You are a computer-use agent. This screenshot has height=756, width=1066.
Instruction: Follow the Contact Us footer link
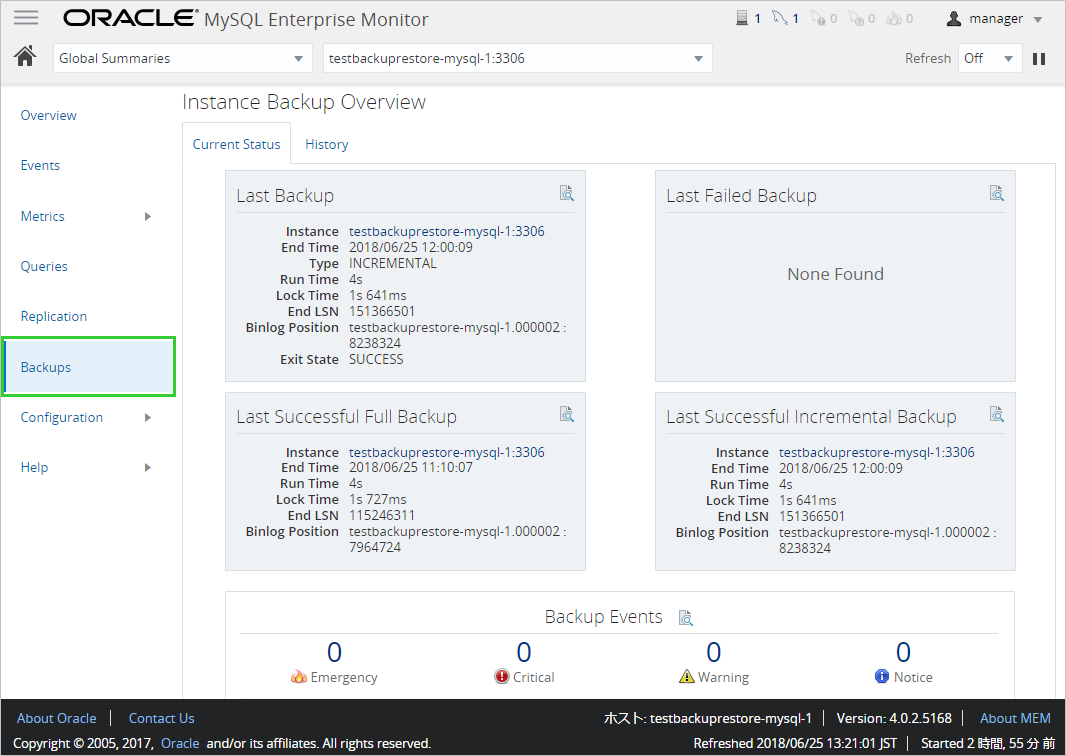click(161, 718)
